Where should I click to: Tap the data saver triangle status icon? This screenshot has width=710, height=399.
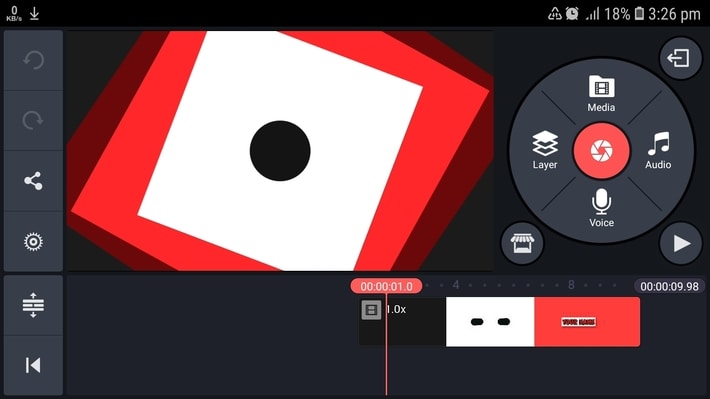[555, 14]
